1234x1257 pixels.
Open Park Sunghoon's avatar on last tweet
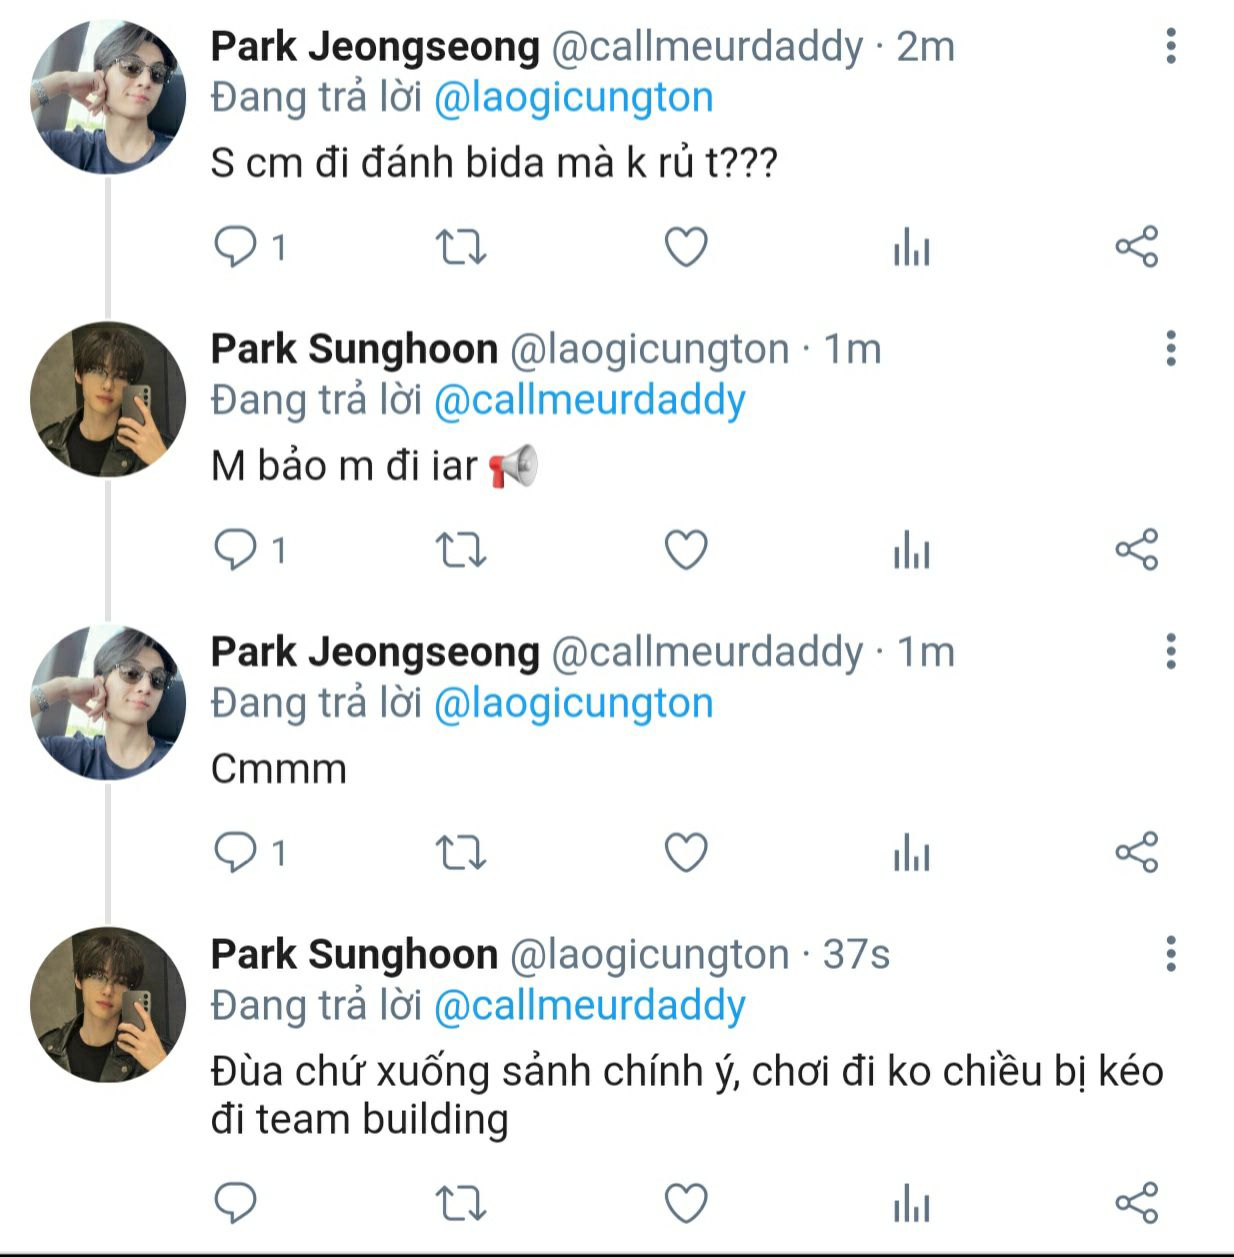point(108,1004)
